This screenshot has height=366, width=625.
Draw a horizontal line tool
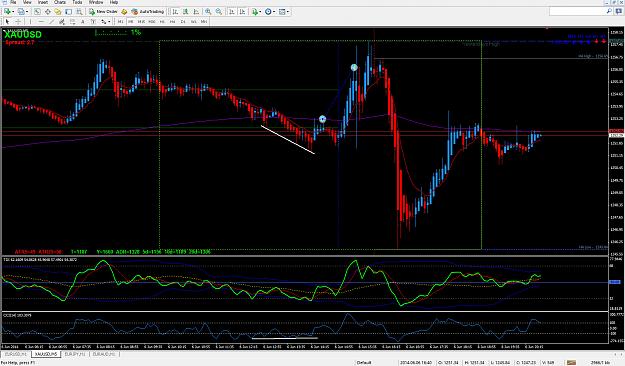point(41,21)
